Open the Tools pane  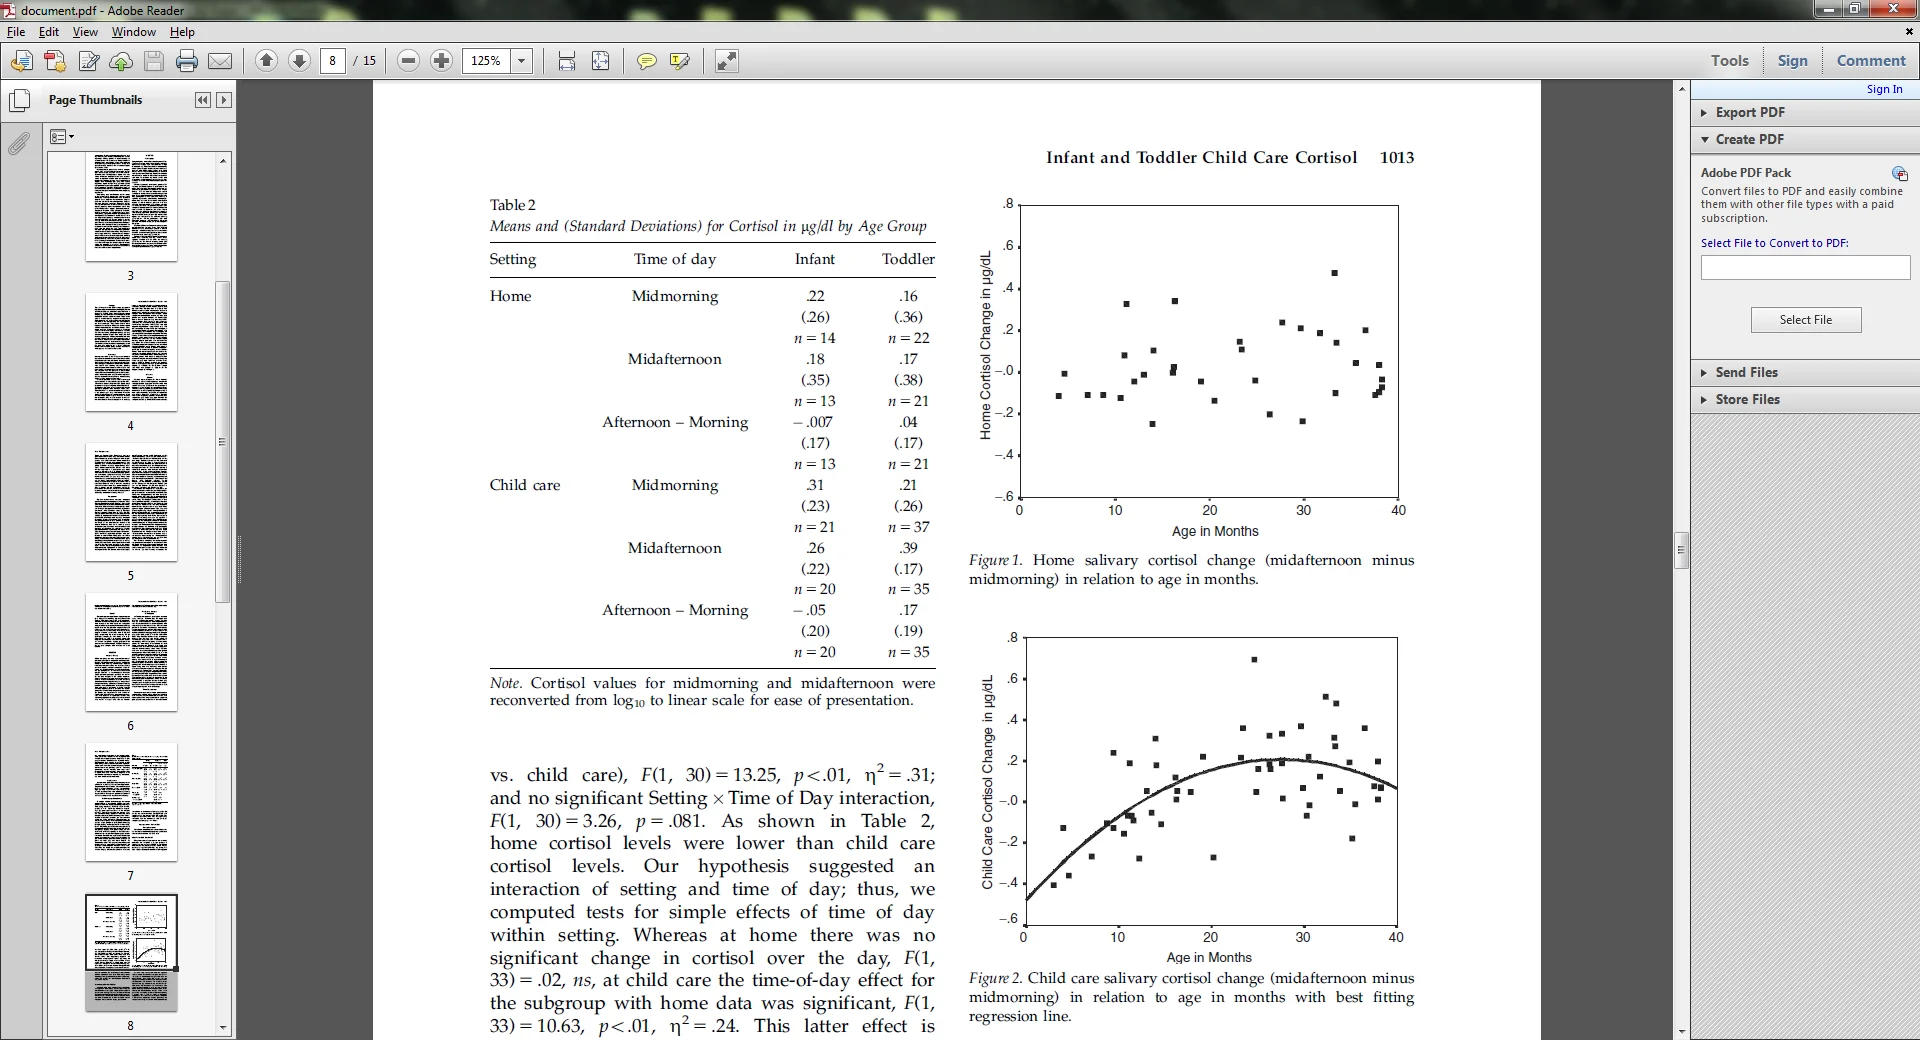[x=1729, y=61]
